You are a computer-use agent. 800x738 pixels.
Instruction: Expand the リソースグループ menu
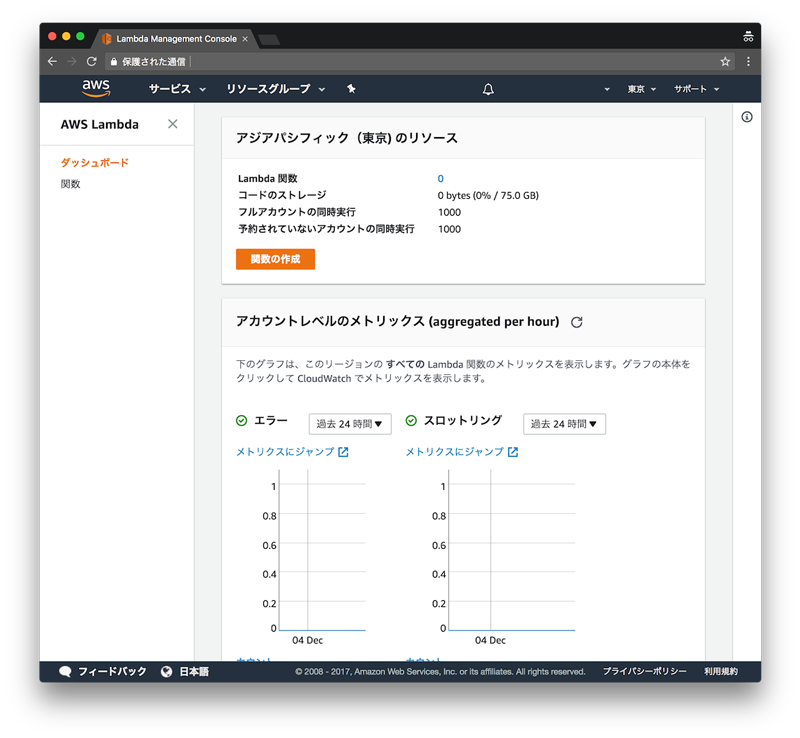coord(276,89)
